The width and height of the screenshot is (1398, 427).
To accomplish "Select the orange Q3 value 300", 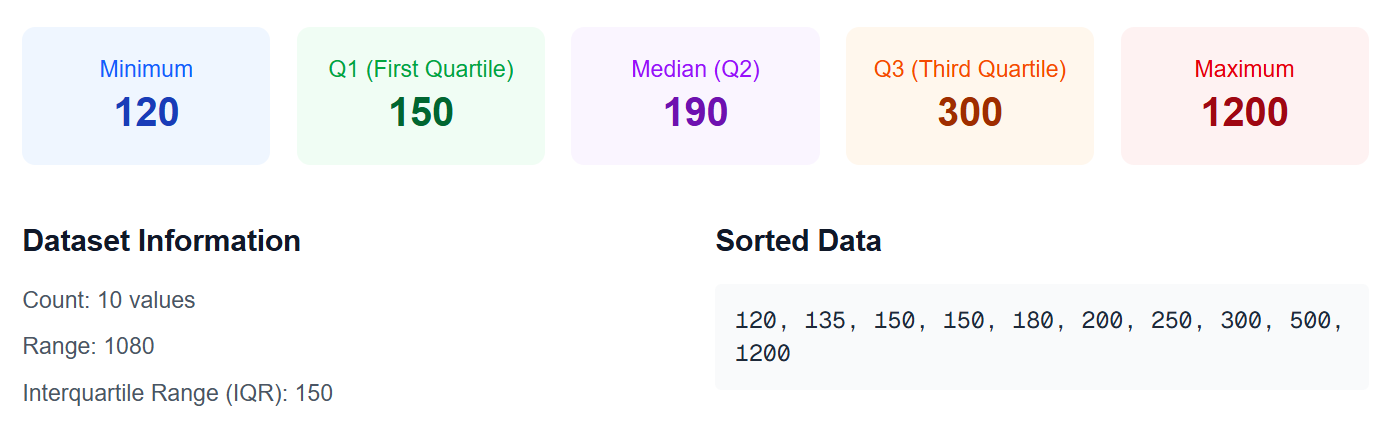I will pos(970,112).
